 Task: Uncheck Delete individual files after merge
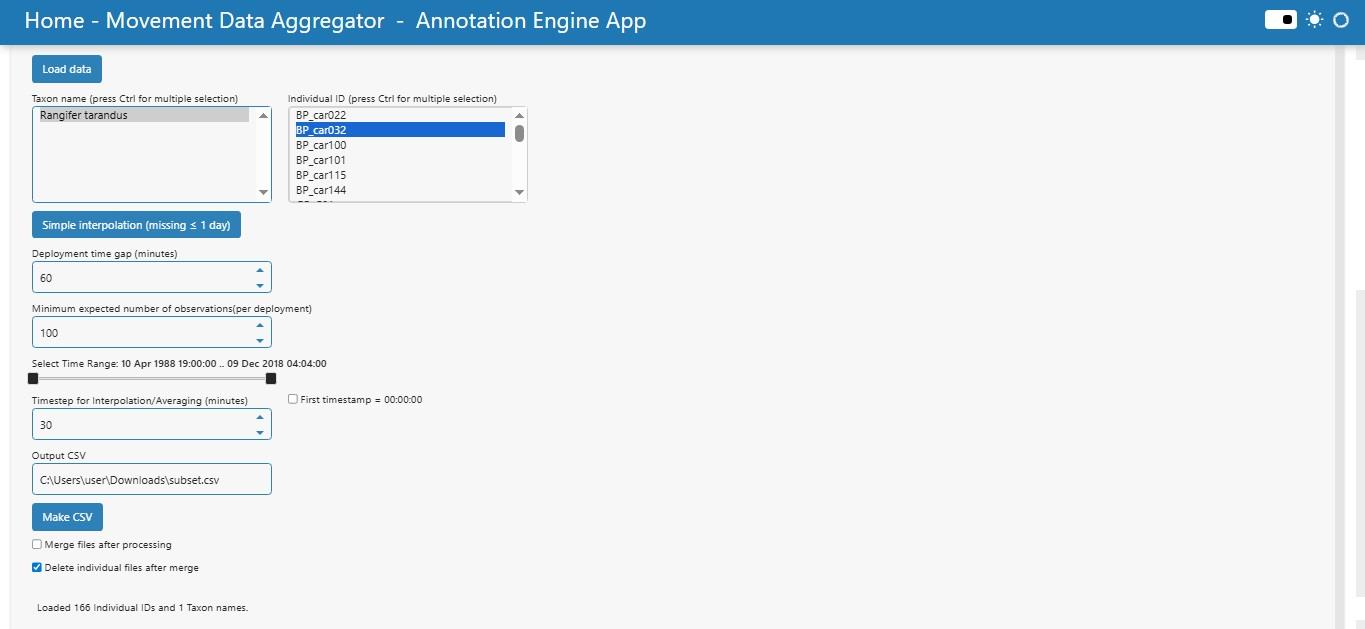pos(37,568)
